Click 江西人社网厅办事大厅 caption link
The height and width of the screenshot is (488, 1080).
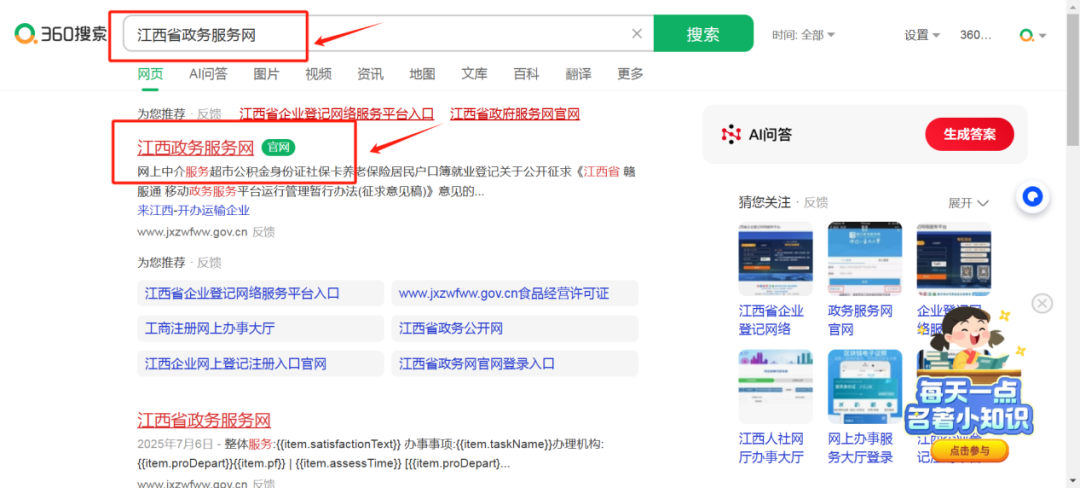[771, 448]
